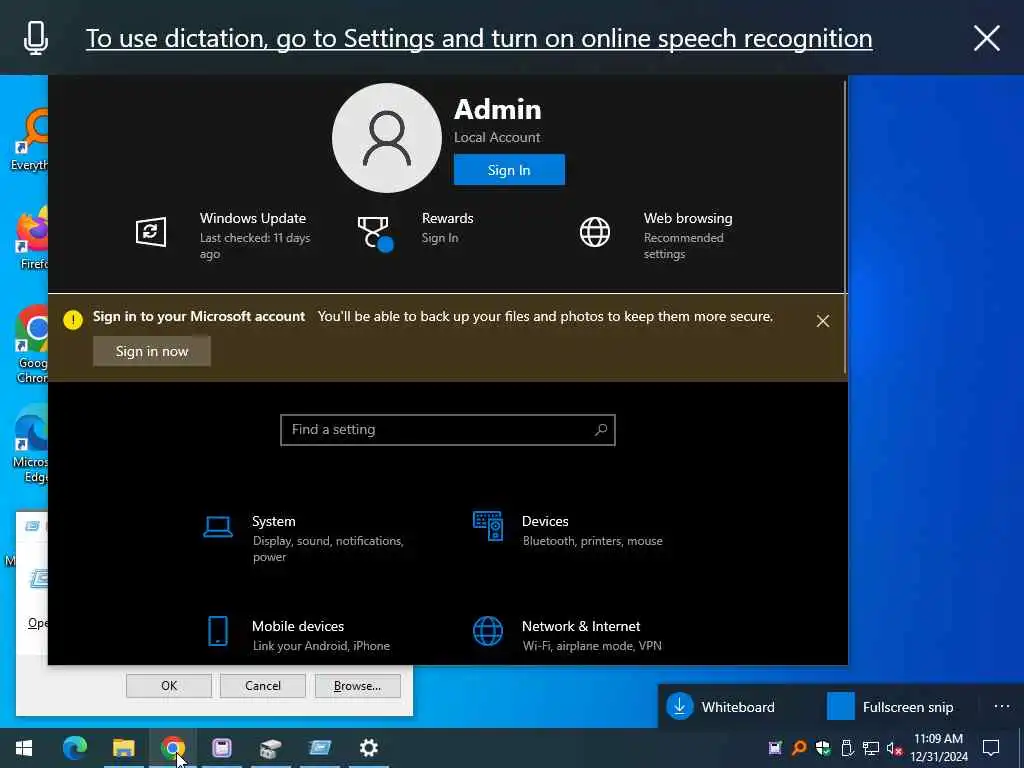Click the Safely Remove Hardware USB tray icon
1024x768 pixels.
847,748
